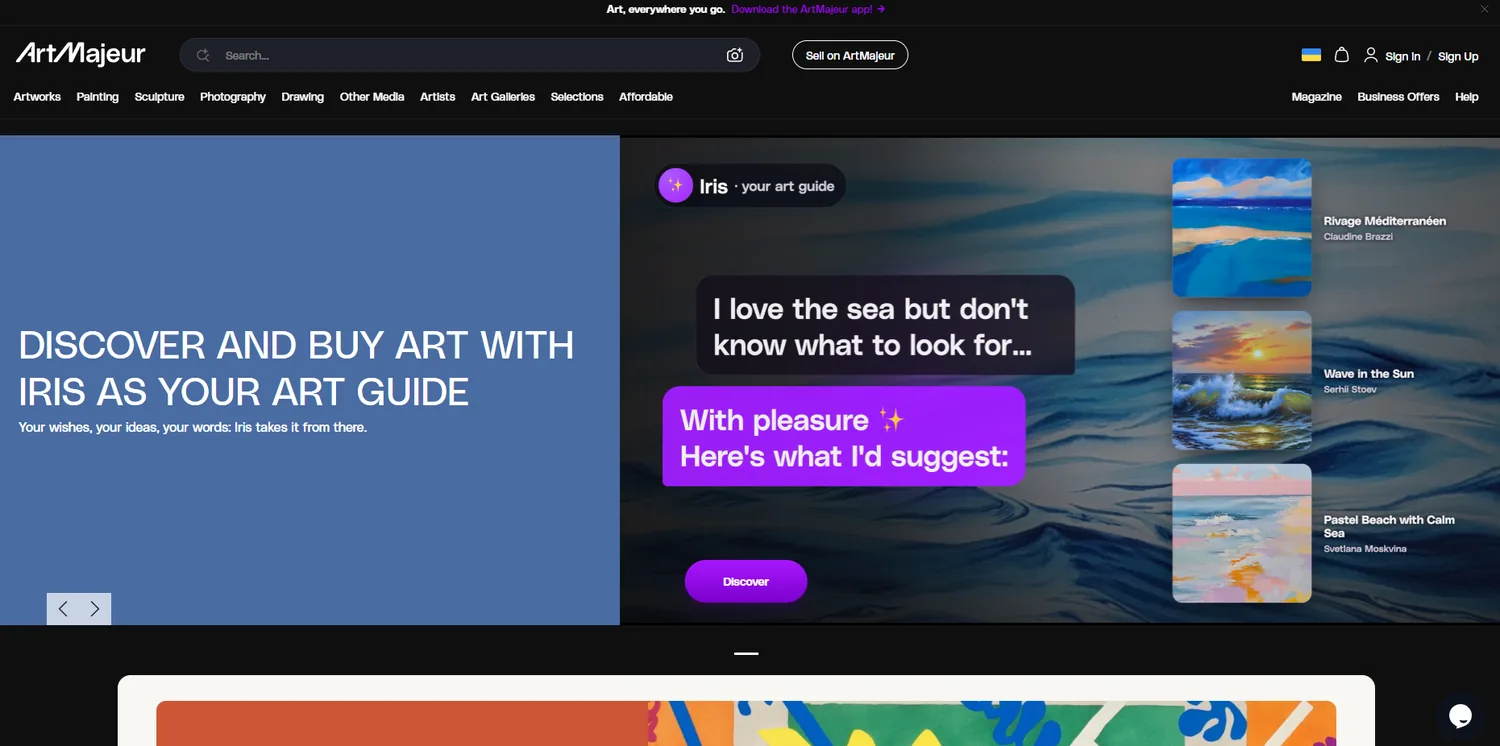Click the AI search sparkle icon
Screen dimensions: 1500x746
click(x=203, y=55)
